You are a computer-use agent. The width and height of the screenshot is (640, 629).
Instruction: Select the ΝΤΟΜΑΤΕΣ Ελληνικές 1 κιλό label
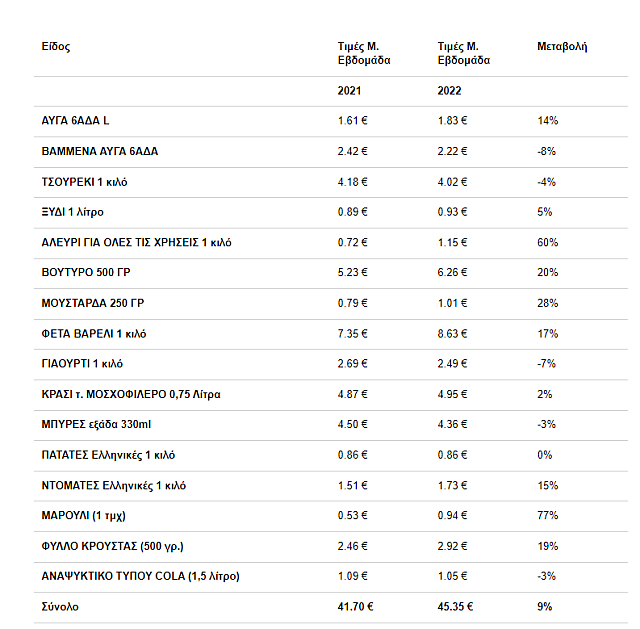[114, 486]
